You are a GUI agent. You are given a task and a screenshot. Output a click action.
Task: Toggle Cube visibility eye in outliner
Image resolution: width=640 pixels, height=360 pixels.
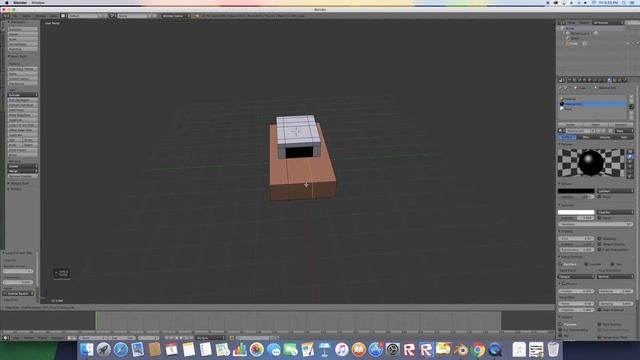pyautogui.click(x=629, y=43)
